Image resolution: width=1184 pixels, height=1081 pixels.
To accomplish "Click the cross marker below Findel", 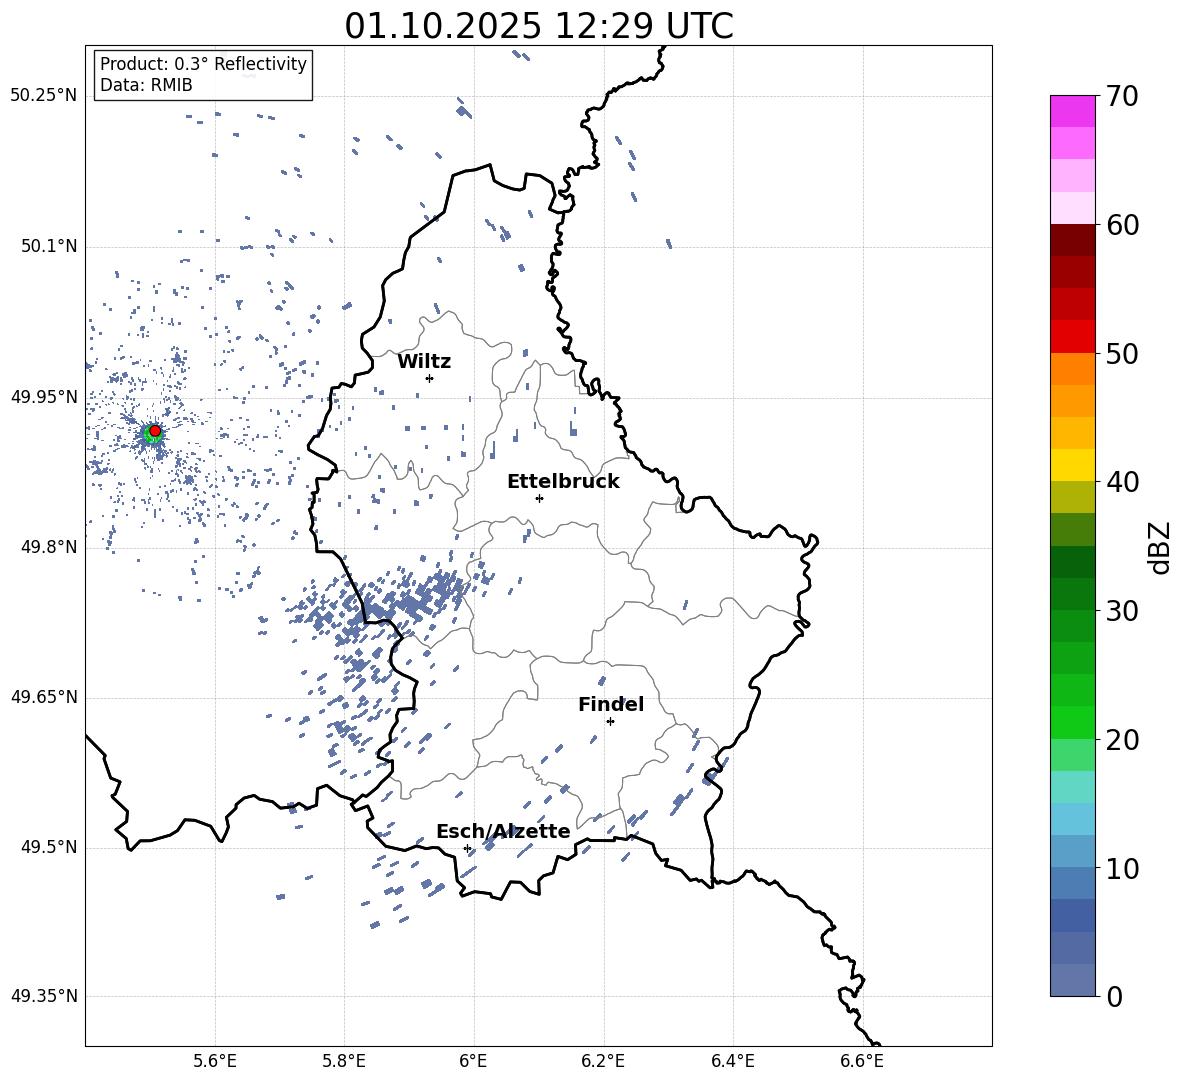I will (x=610, y=721).
